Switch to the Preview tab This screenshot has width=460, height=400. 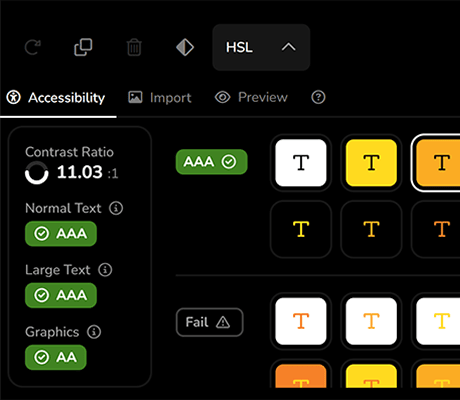(251, 97)
